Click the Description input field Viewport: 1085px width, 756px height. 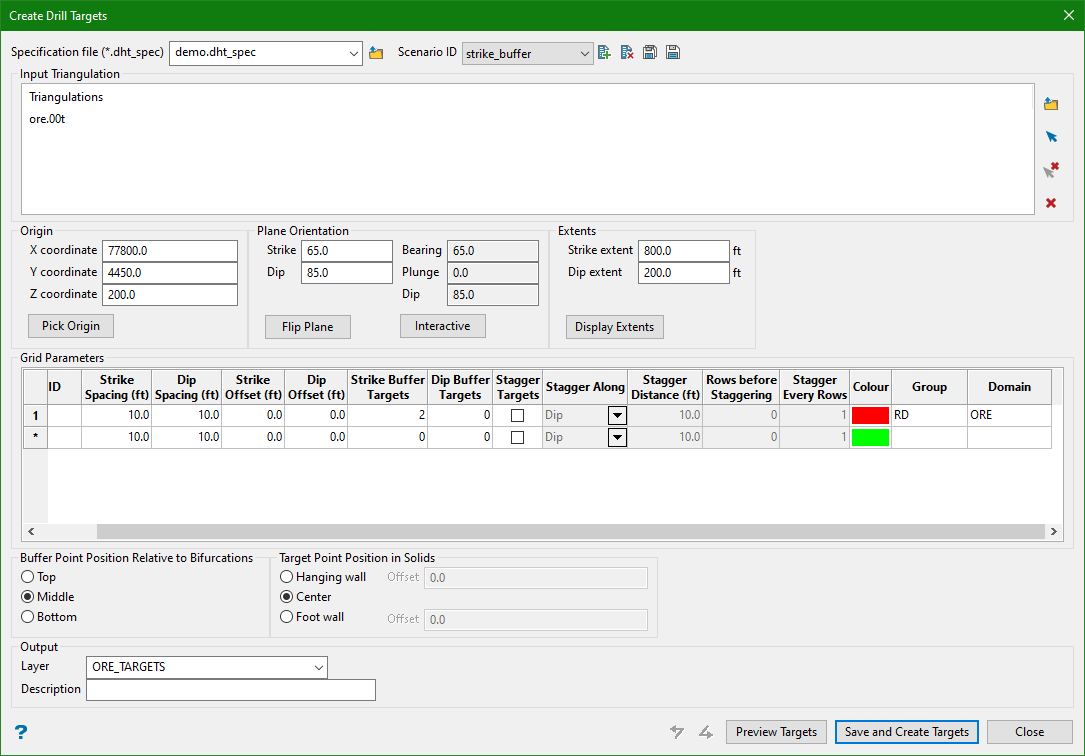[231, 690]
